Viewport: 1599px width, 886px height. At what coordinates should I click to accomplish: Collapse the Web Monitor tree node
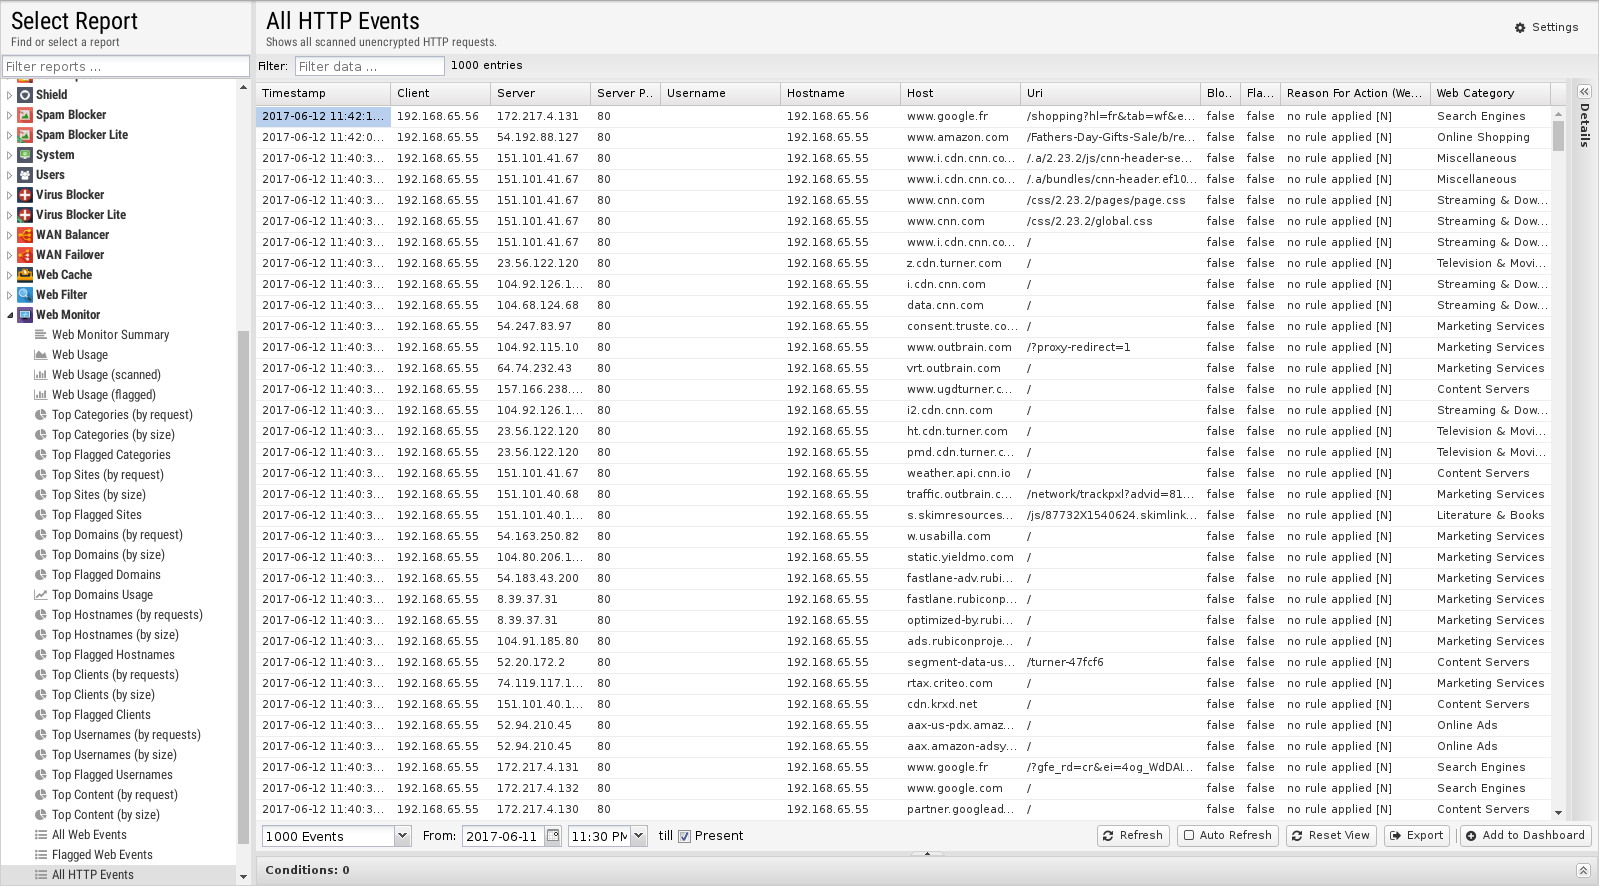click(10, 315)
